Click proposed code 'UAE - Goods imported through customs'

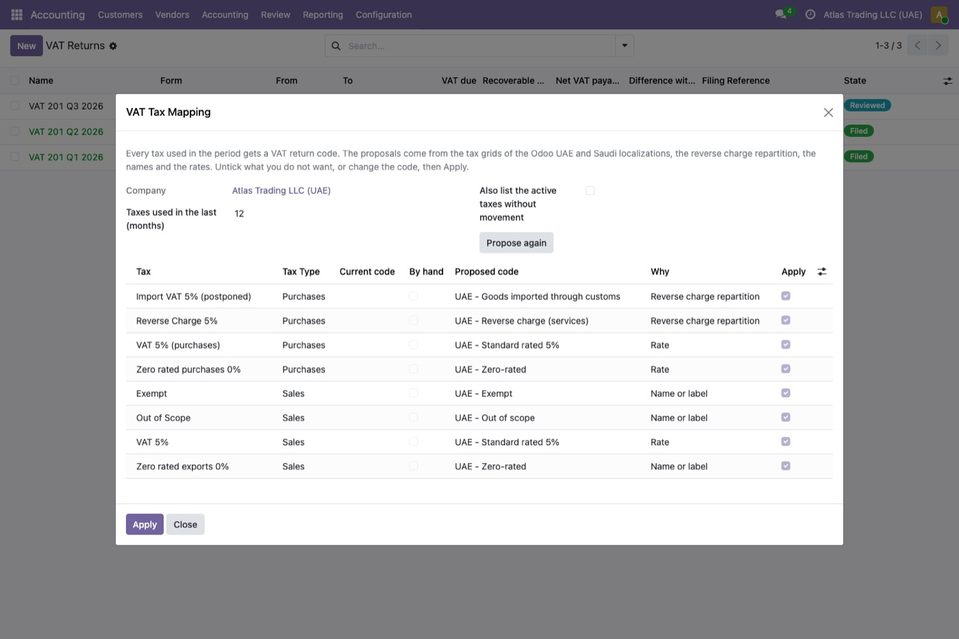coord(538,297)
